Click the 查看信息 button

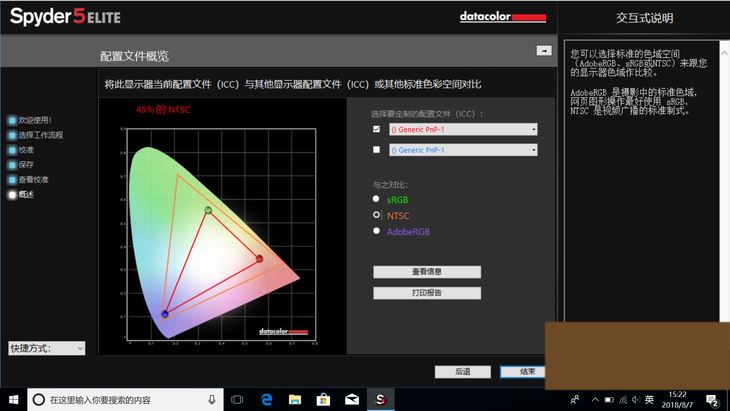coord(427,272)
